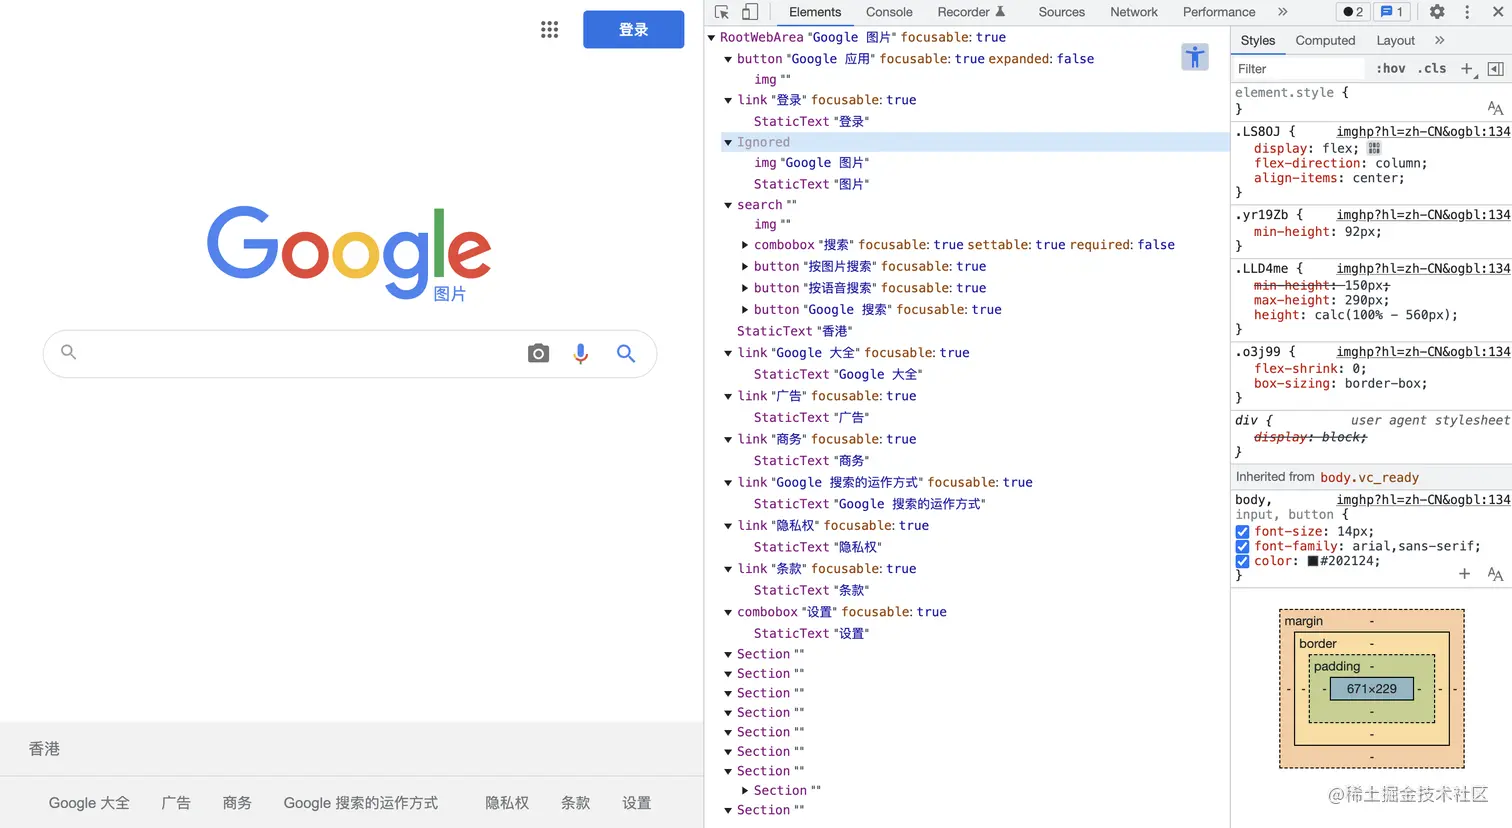Show more DevTools tabs chevron
The width and height of the screenshot is (1512, 828).
pyautogui.click(x=1283, y=12)
